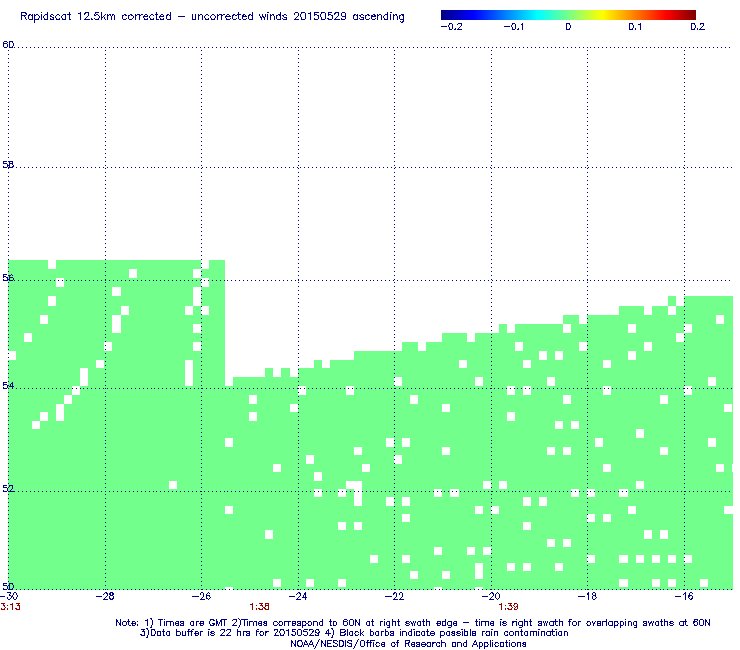
Task: Click the plot title 'Rapidscat 12.5km corrected - uncorrected winds'
Action: click(212, 17)
